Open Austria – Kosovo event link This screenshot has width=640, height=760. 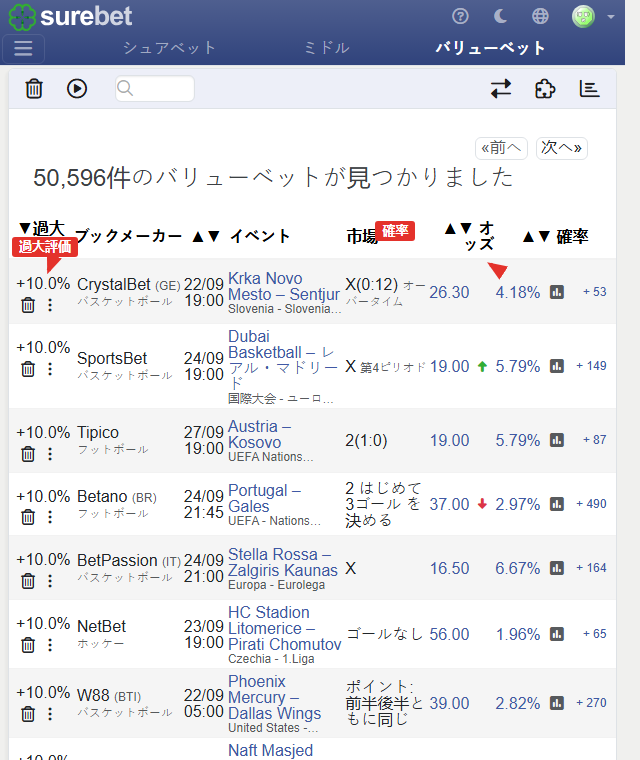pos(259,434)
